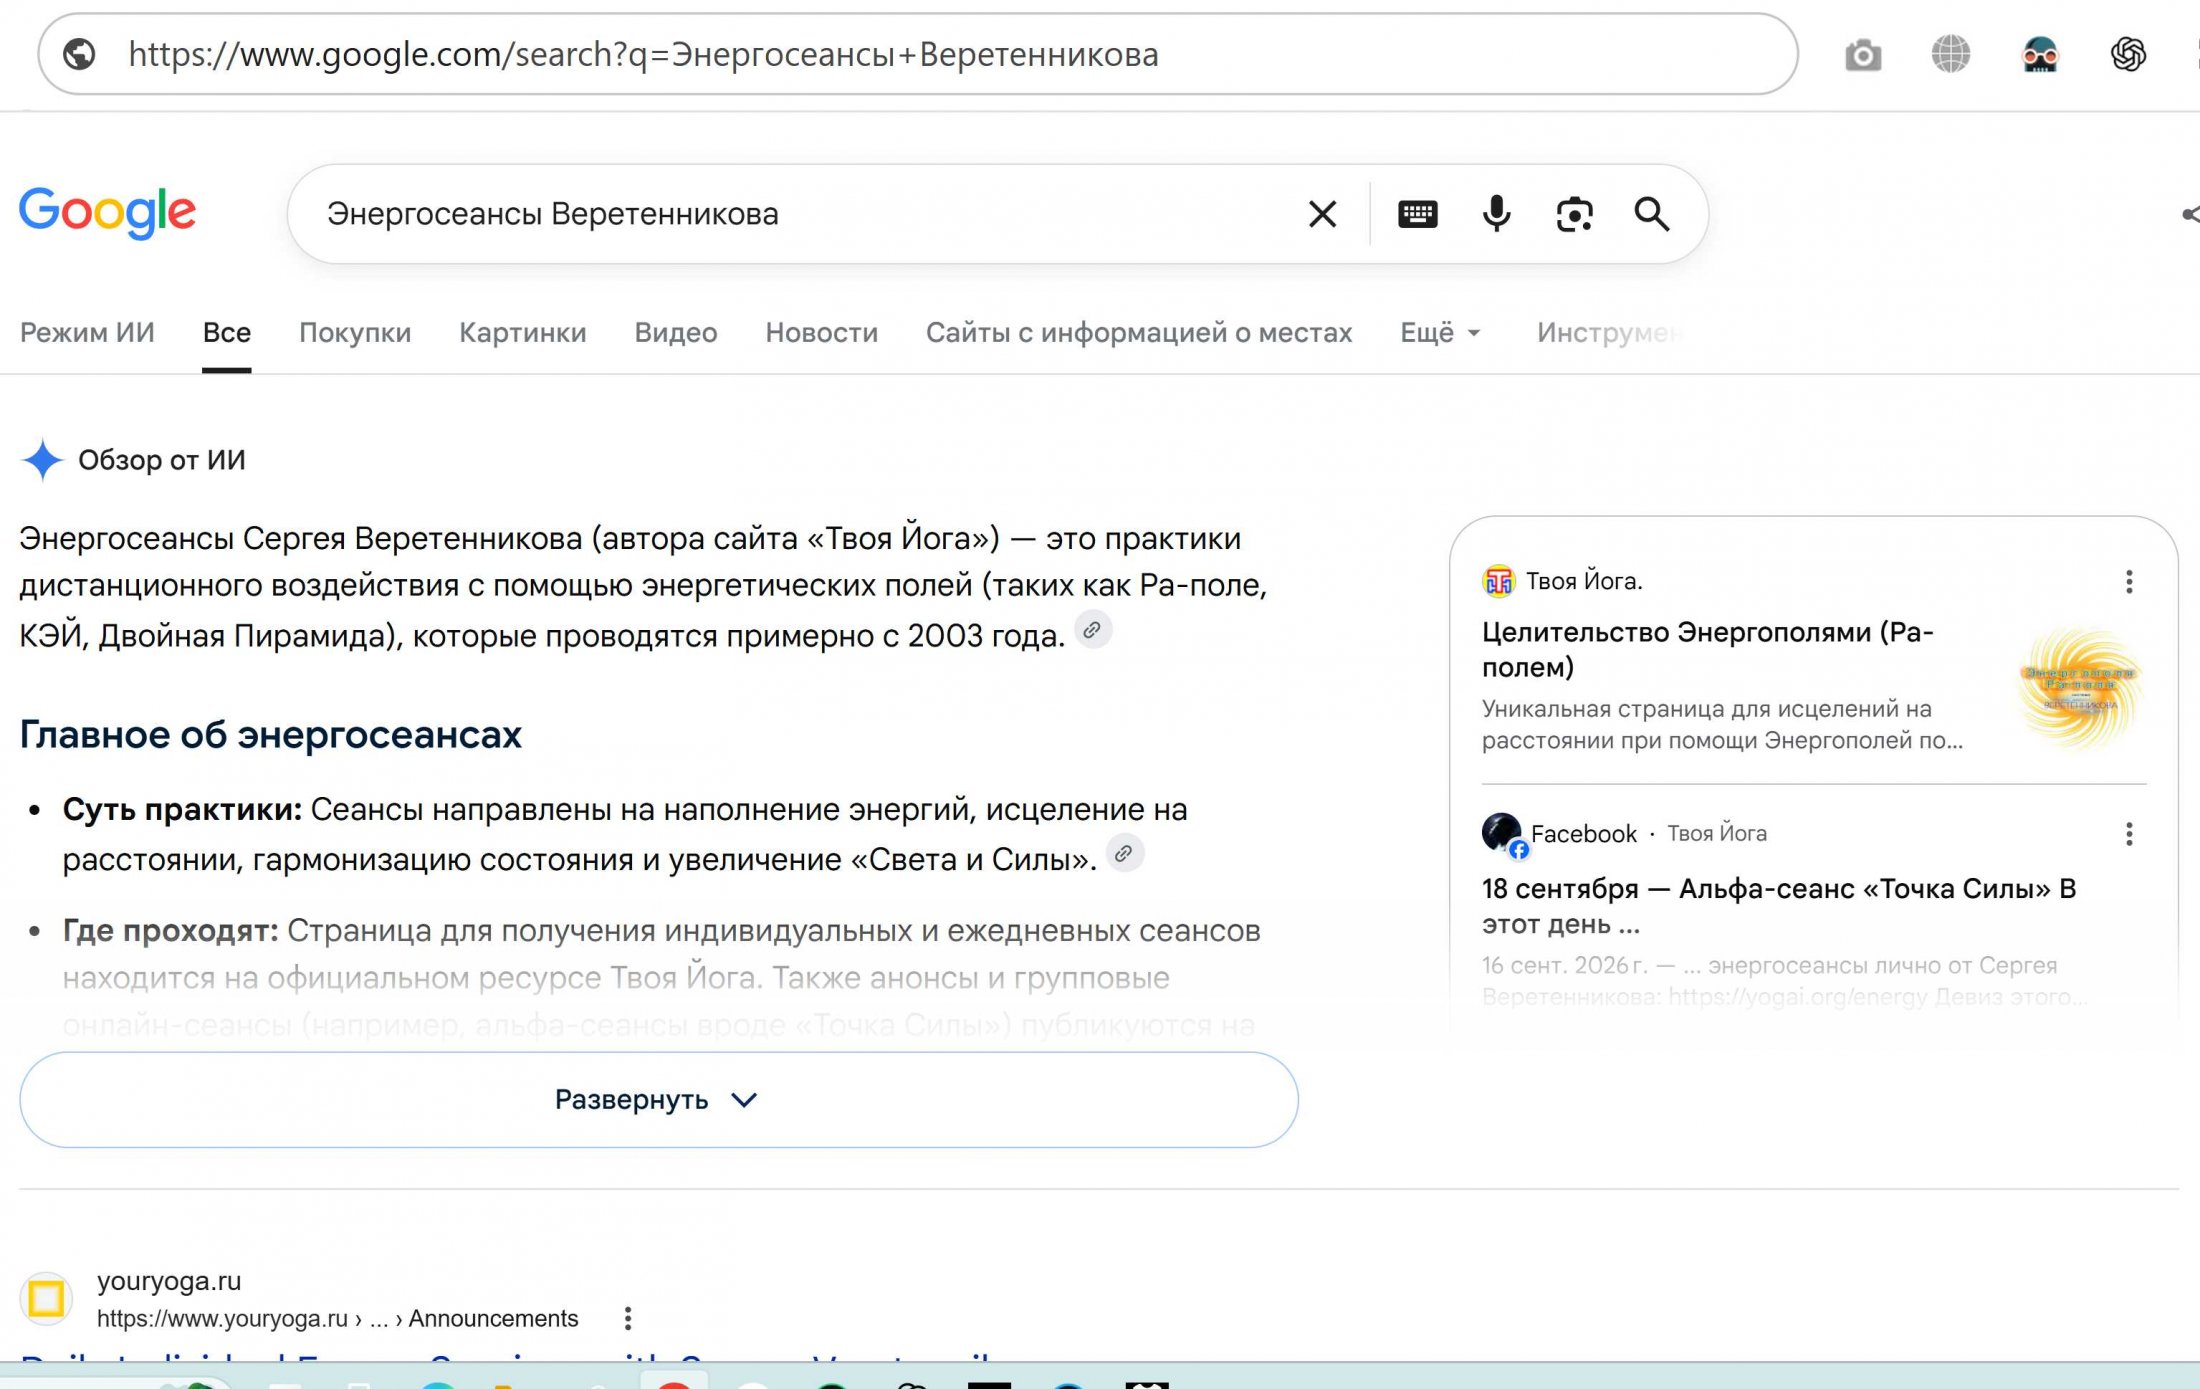Click the youryoga.ru yellow favicon
This screenshot has width=2200, height=1389.
click(46, 1299)
